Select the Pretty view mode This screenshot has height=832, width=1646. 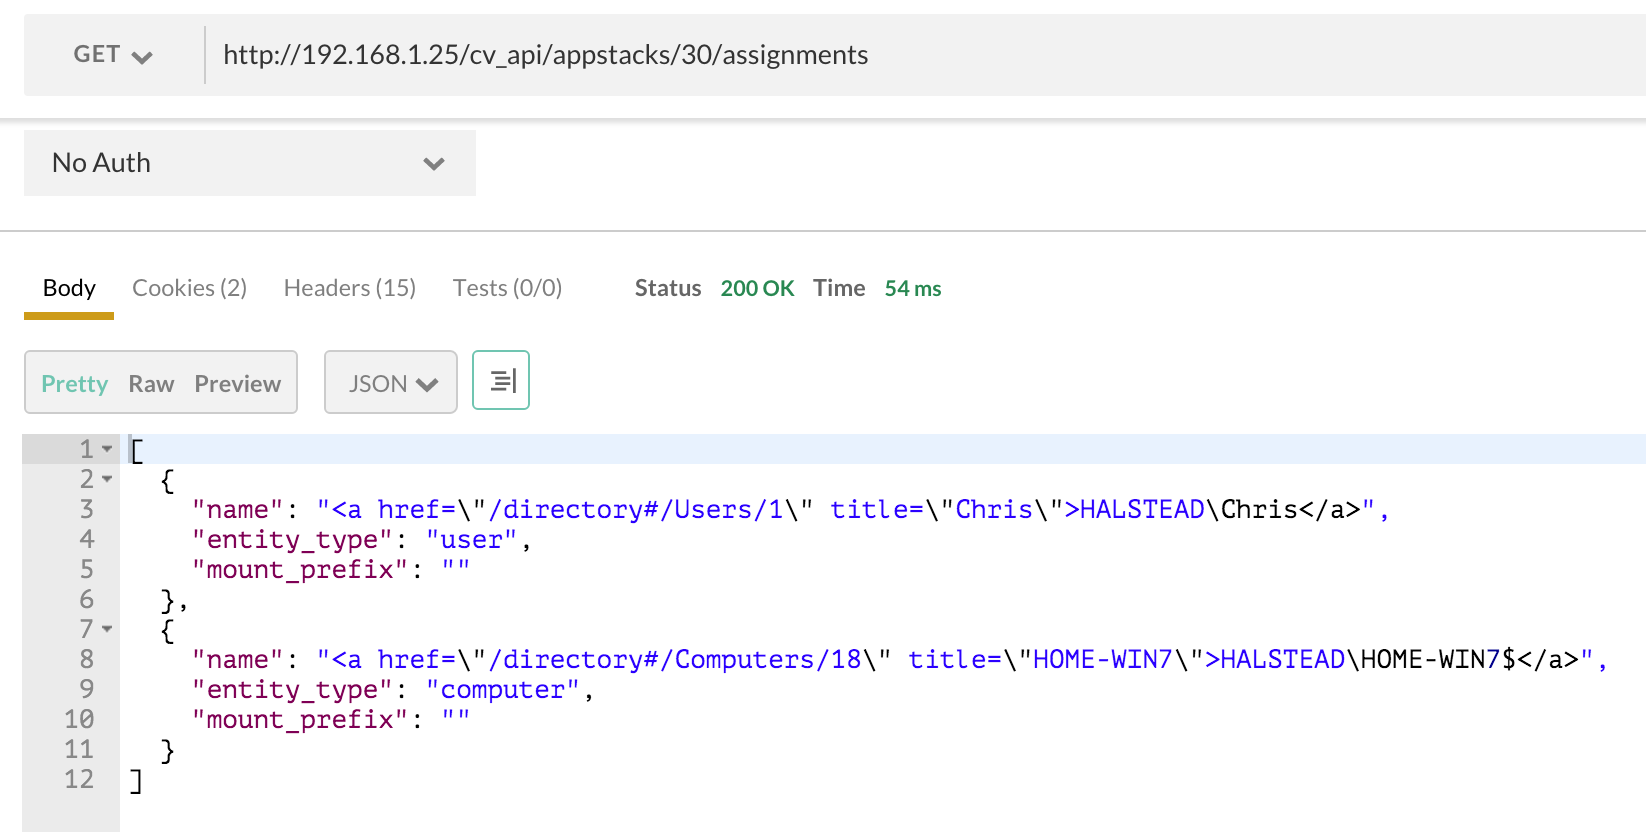pyautogui.click(x=74, y=384)
